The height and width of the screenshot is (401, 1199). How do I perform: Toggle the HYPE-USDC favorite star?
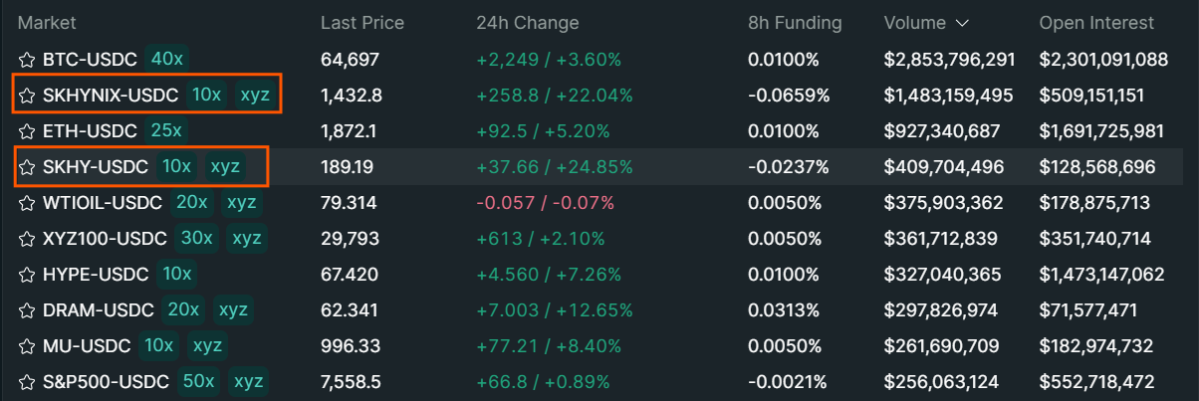tap(27, 274)
